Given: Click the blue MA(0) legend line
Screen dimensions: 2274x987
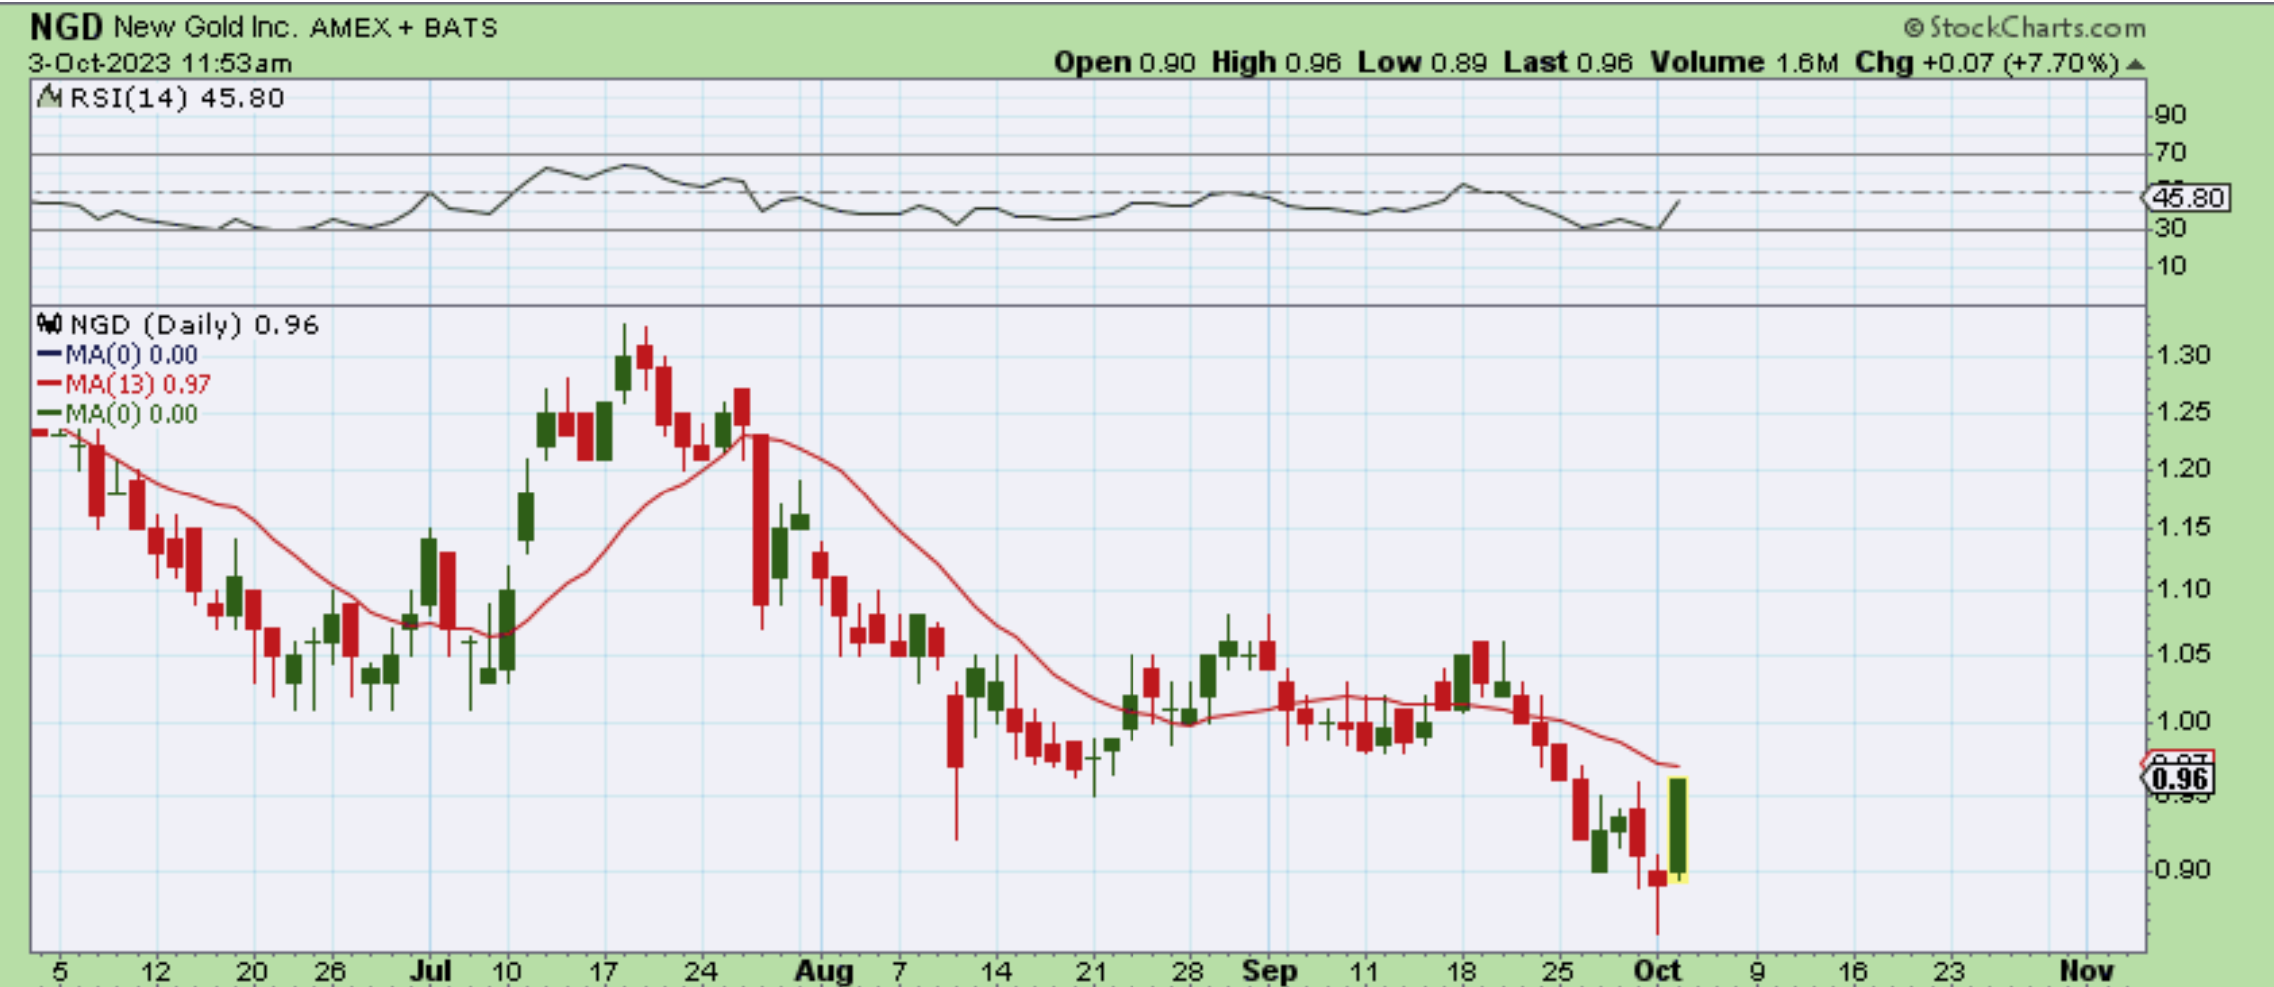Looking at the screenshot, I should [49, 355].
